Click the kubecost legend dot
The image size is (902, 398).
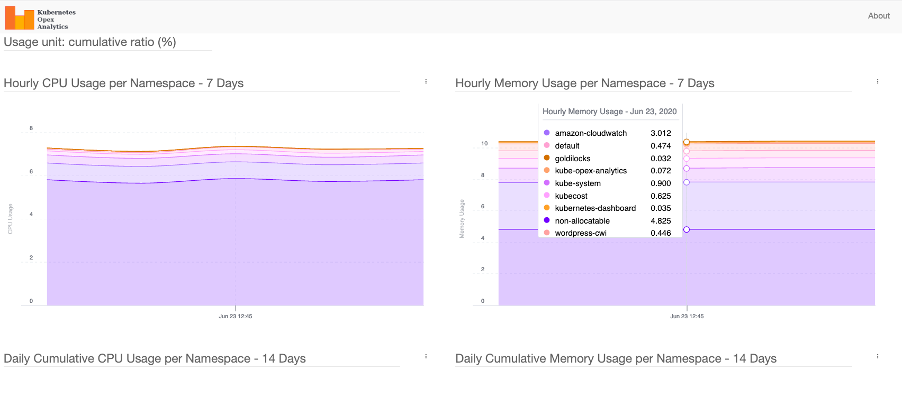[x=546, y=196]
